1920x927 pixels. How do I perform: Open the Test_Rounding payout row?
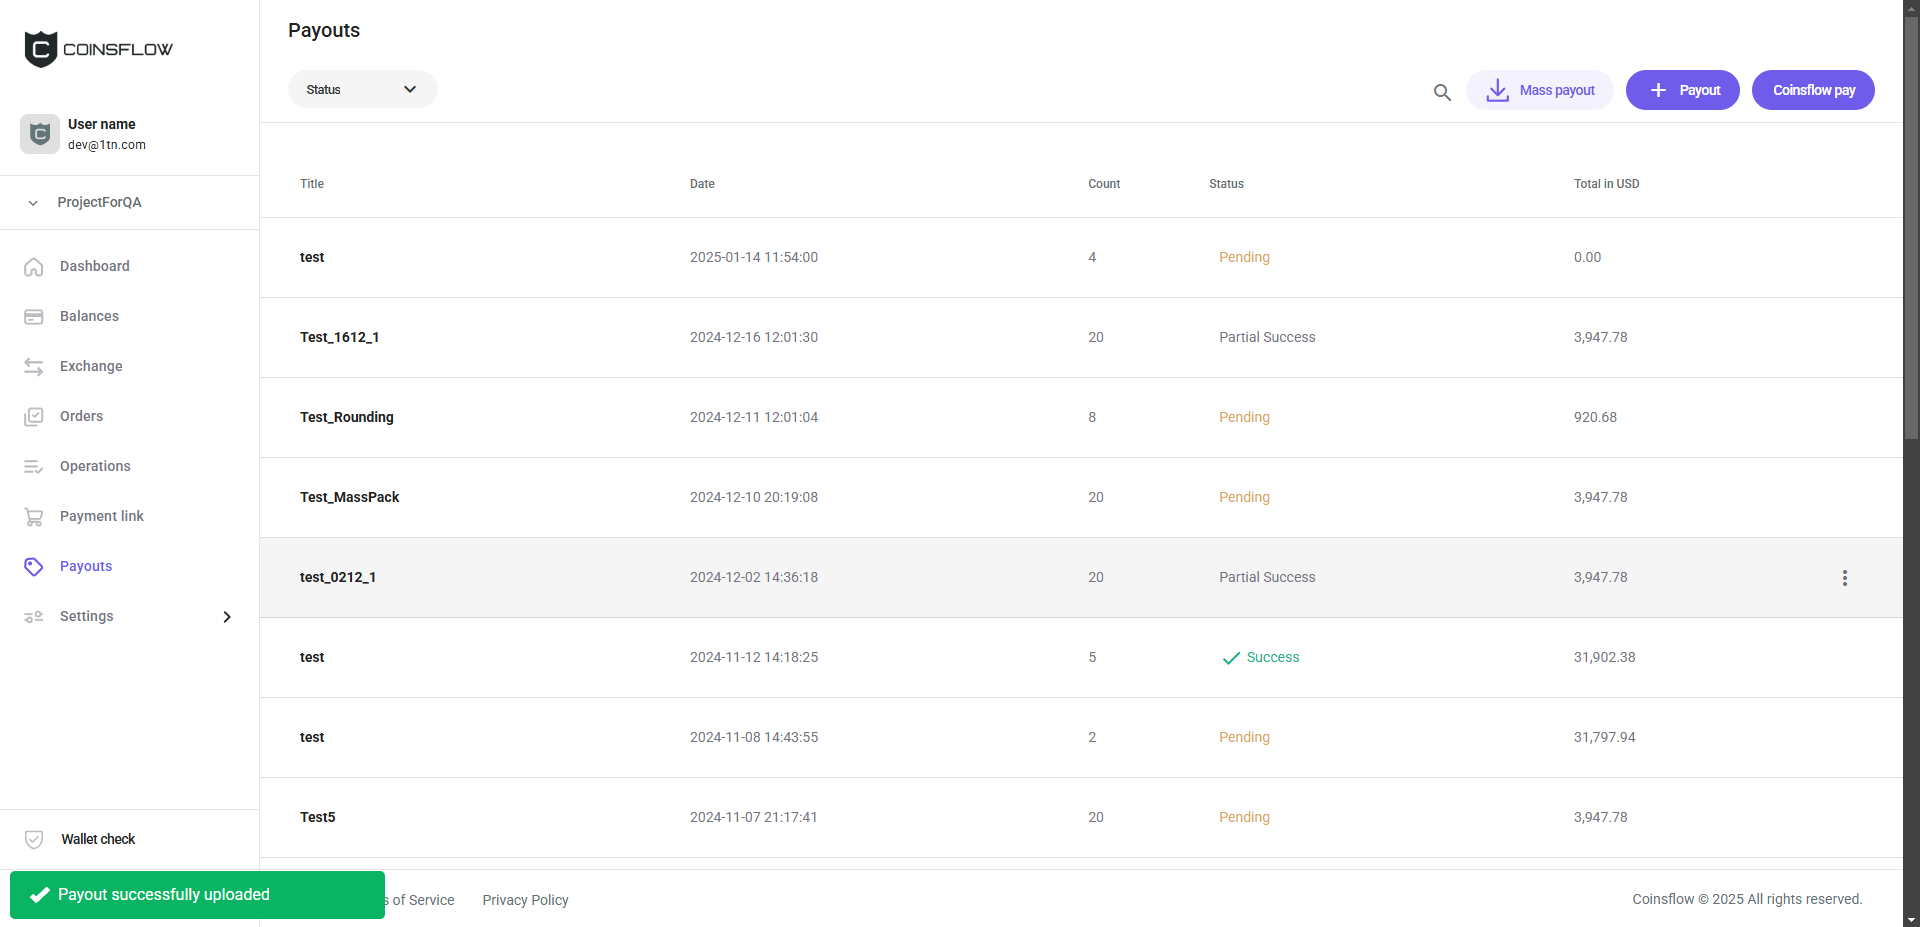347,417
